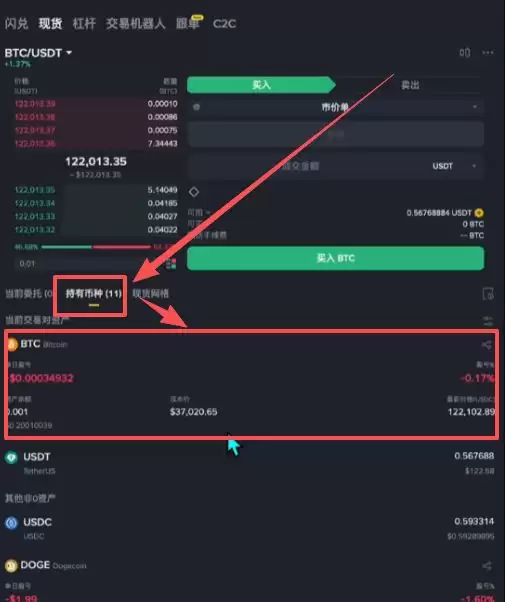Click the diamond icon below amount field

coord(194,192)
